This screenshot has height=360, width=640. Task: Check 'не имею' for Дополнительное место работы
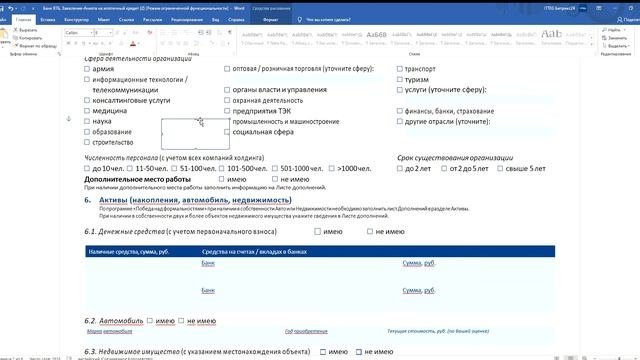click(x=275, y=179)
